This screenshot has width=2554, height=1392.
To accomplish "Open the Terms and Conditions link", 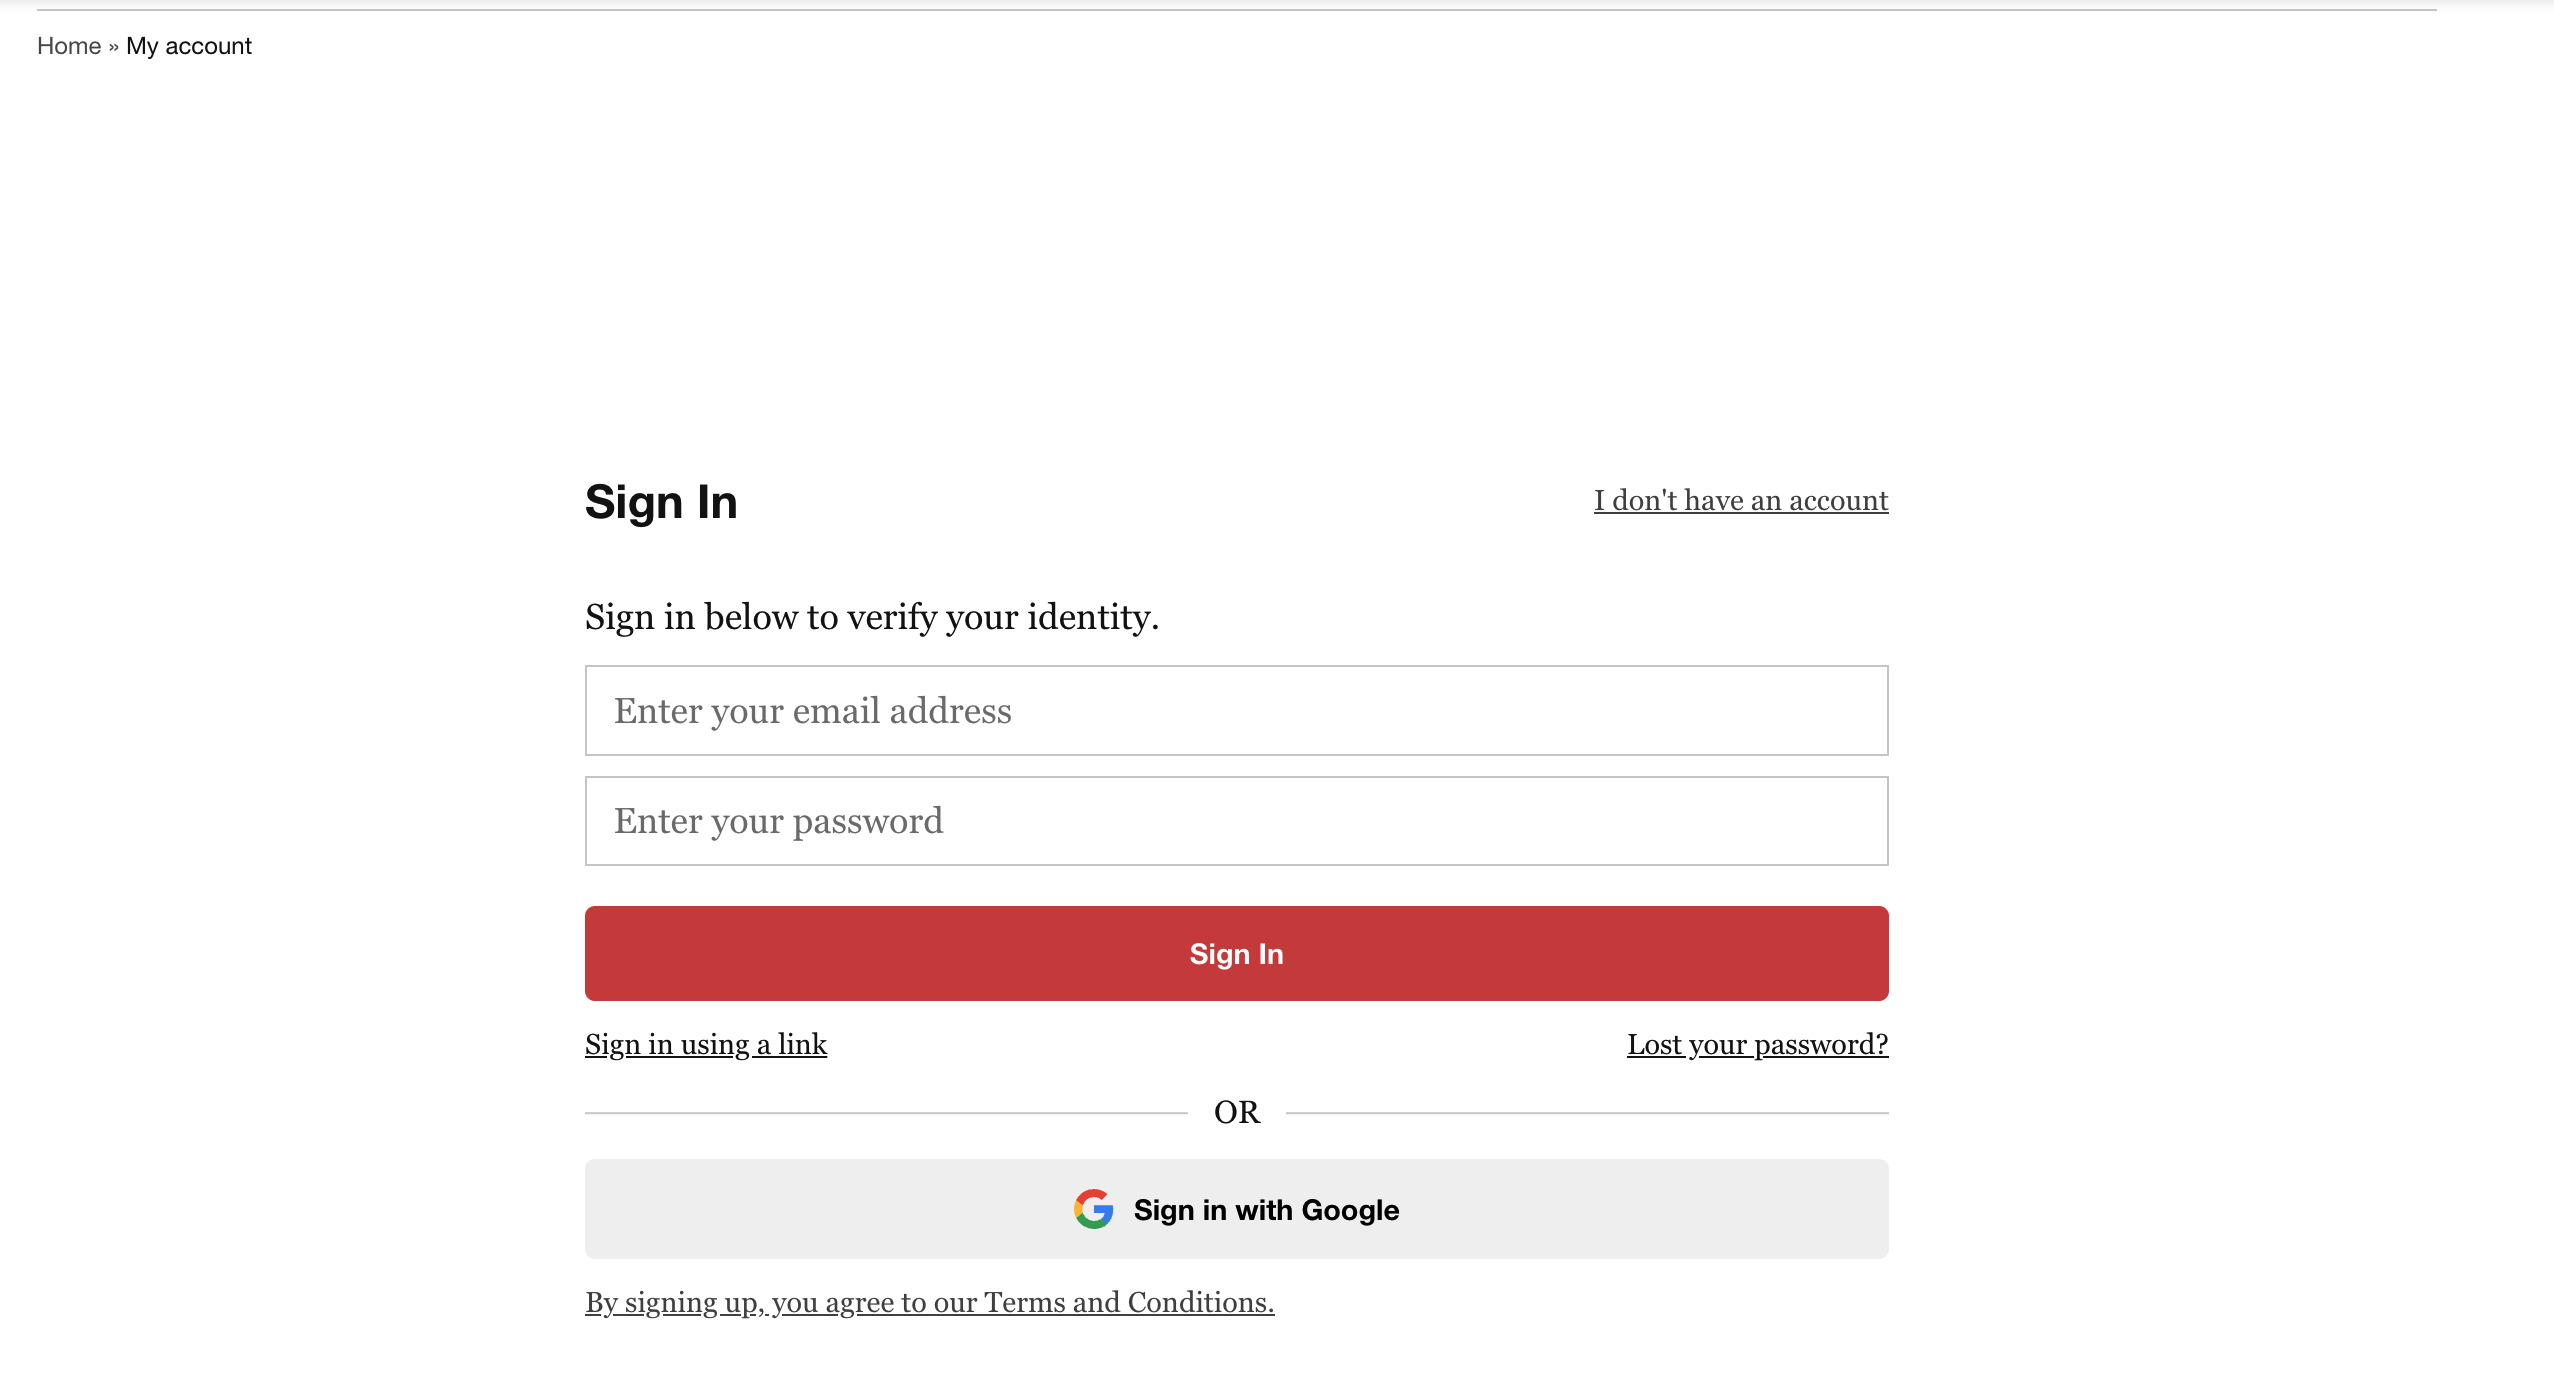I will (930, 1302).
